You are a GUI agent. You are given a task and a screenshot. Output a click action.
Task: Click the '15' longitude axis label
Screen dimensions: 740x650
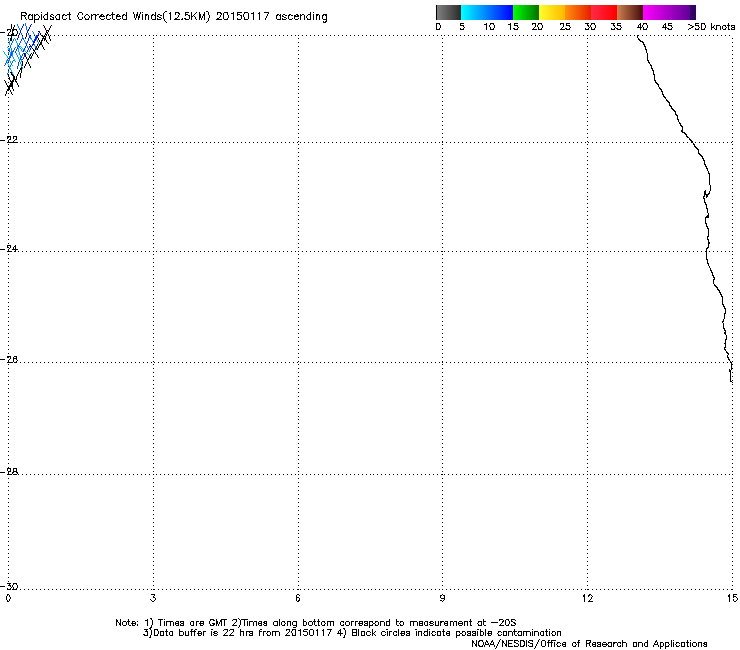(732, 599)
